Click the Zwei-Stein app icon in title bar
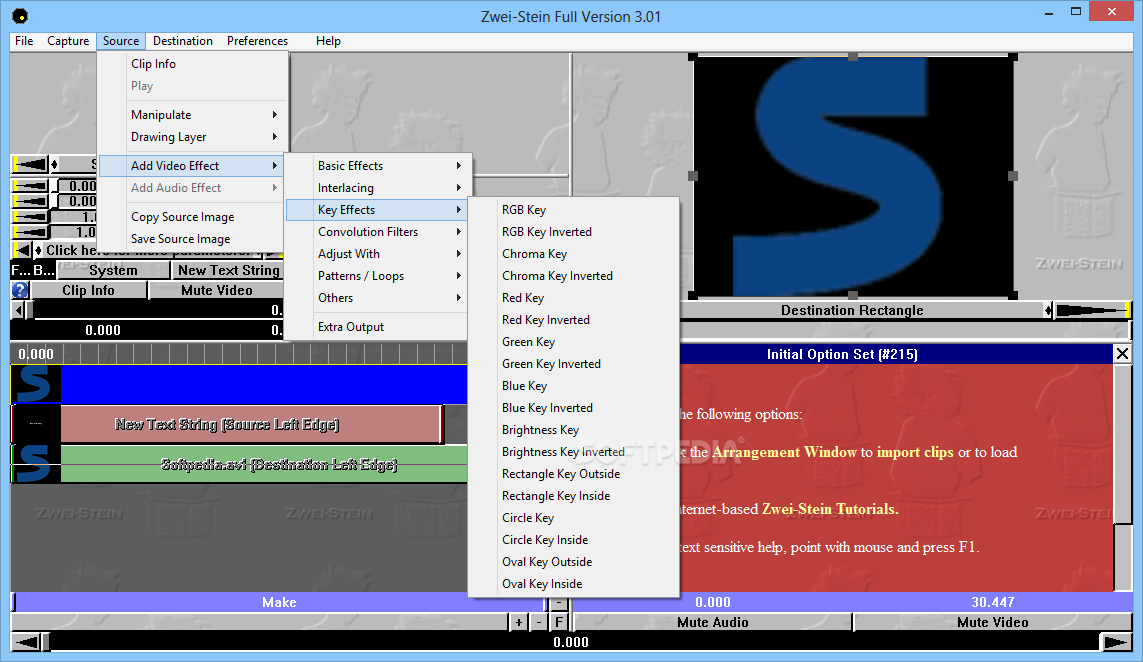The width and height of the screenshot is (1143, 662). coord(20,15)
